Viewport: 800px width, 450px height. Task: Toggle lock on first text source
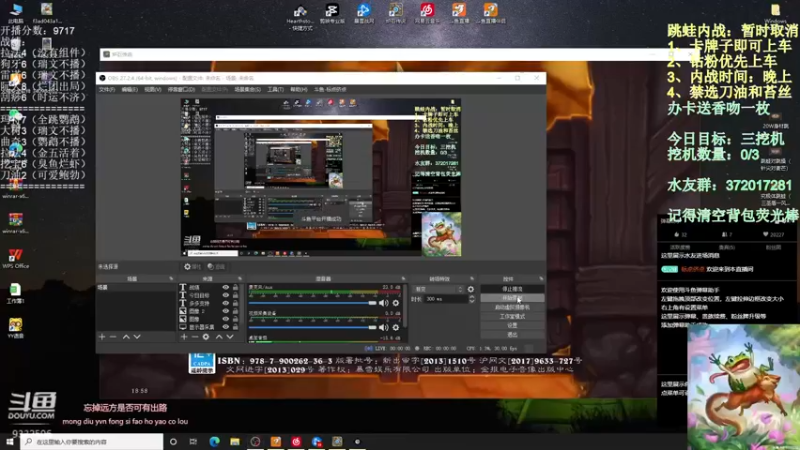[x=235, y=287]
